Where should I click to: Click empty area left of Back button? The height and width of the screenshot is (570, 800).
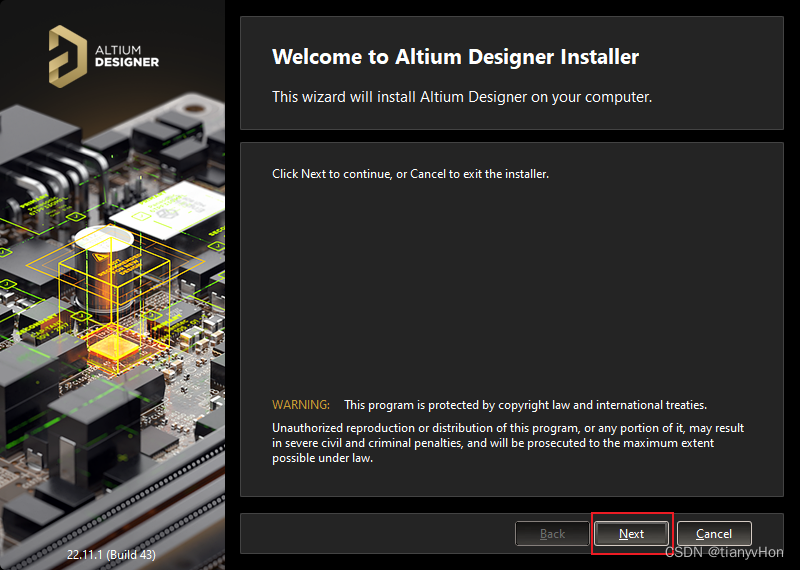[380, 534]
